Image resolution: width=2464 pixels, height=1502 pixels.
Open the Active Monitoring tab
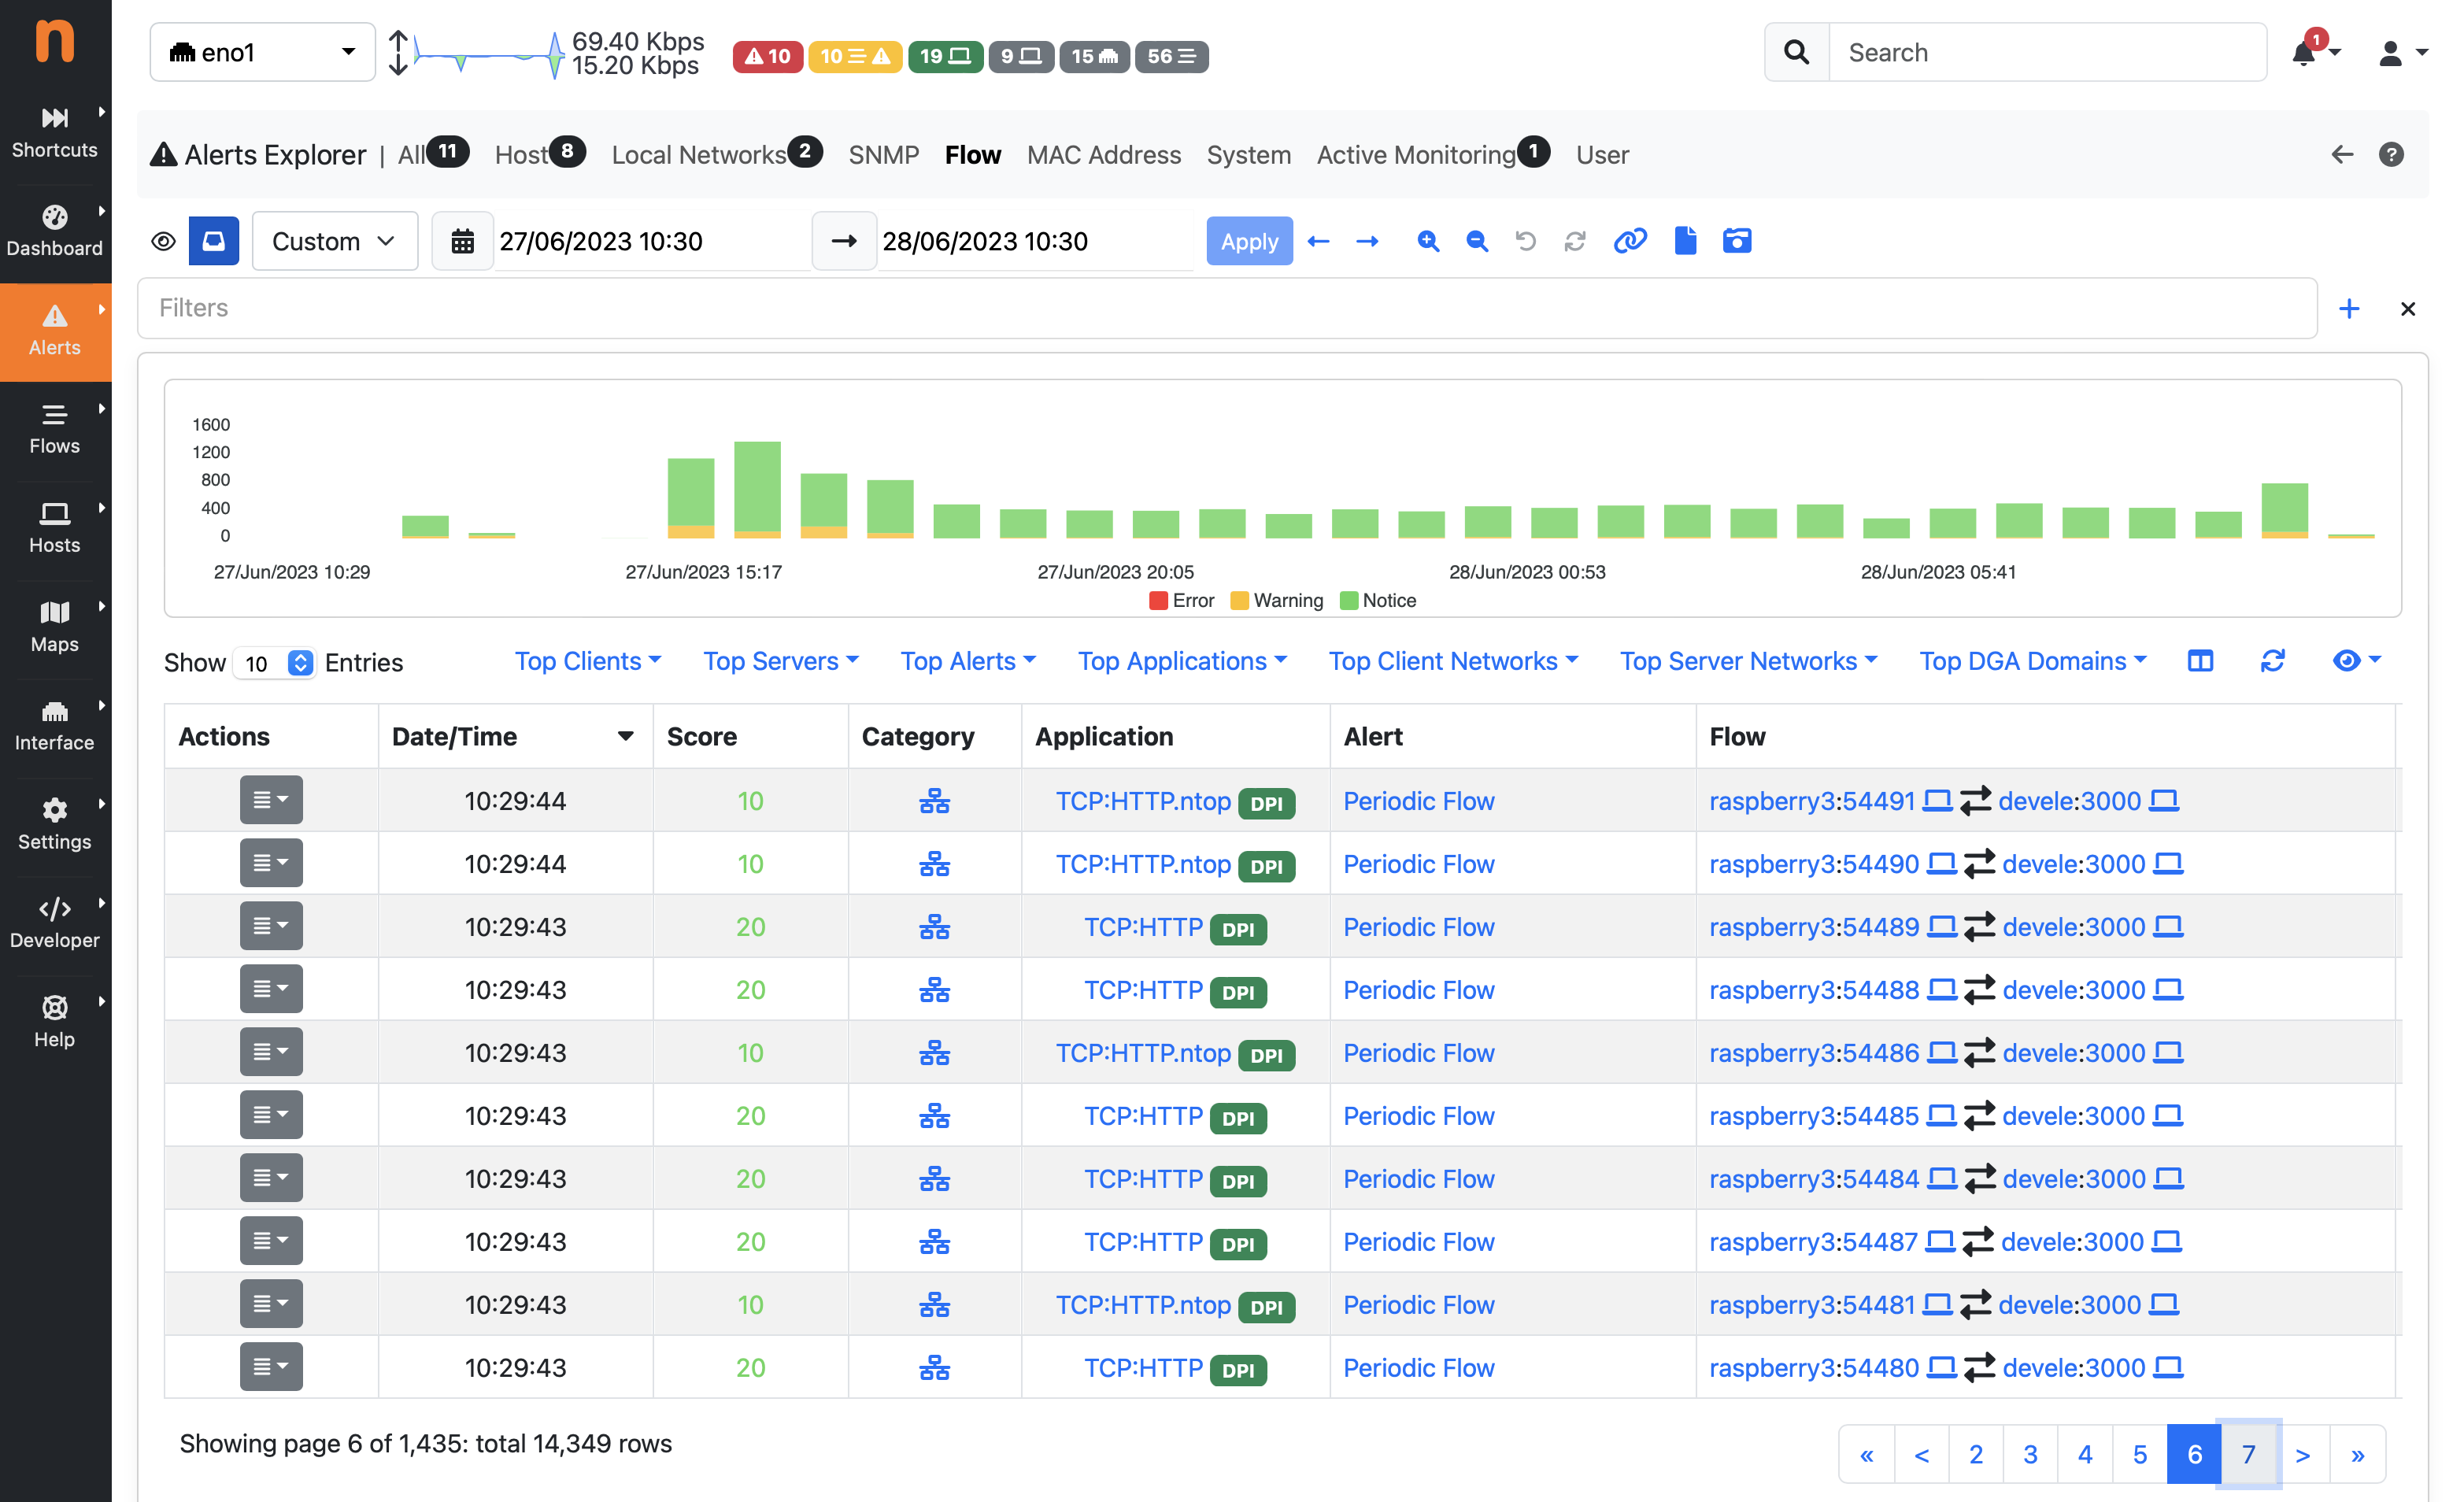pos(1415,155)
